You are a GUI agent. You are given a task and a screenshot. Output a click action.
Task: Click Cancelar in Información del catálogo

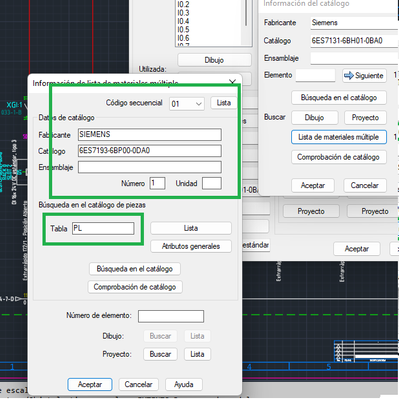(365, 185)
